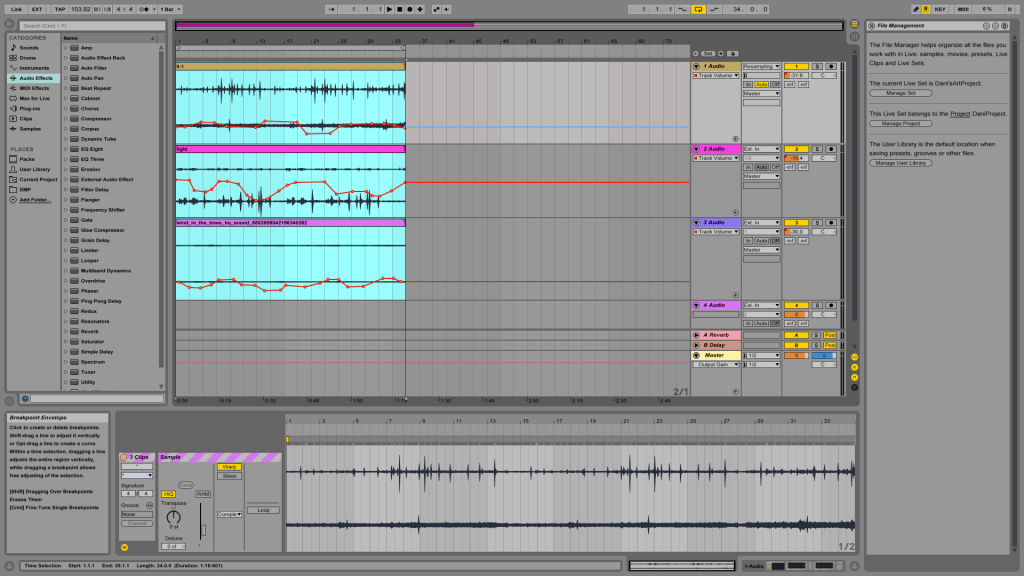Toggle the HiQ sample button
The height and width of the screenshot is (576, 1024).
pos(168,494)
